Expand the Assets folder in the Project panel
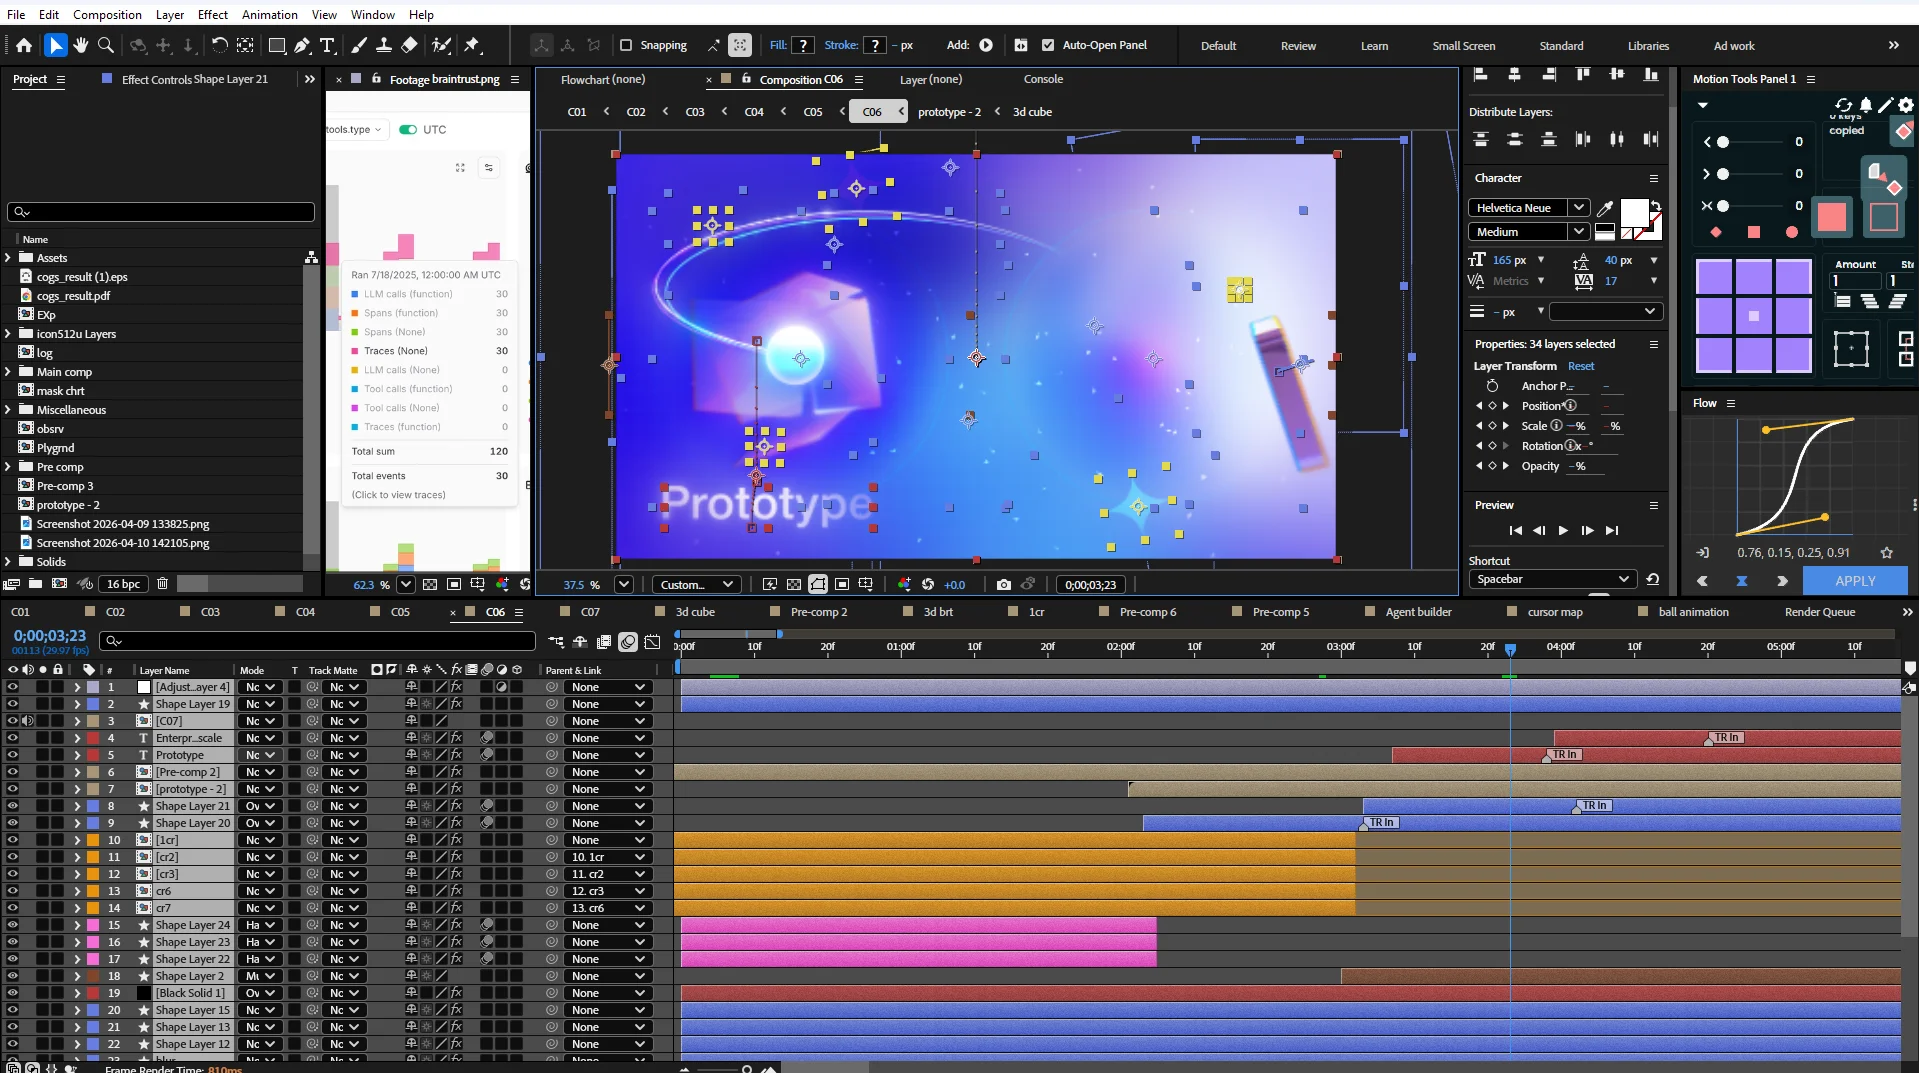The height and width of the screenshot is (1073, 1919). [8, 258]
